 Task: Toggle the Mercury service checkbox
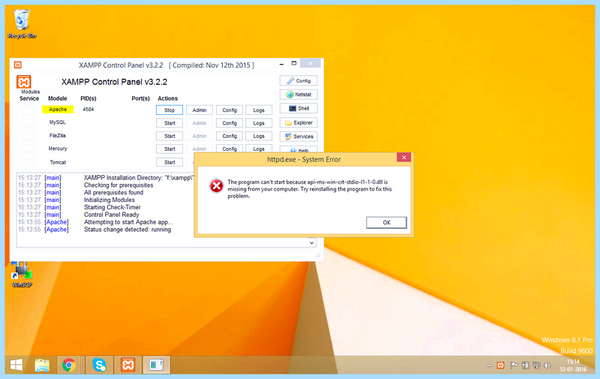(x=30, y=149)
